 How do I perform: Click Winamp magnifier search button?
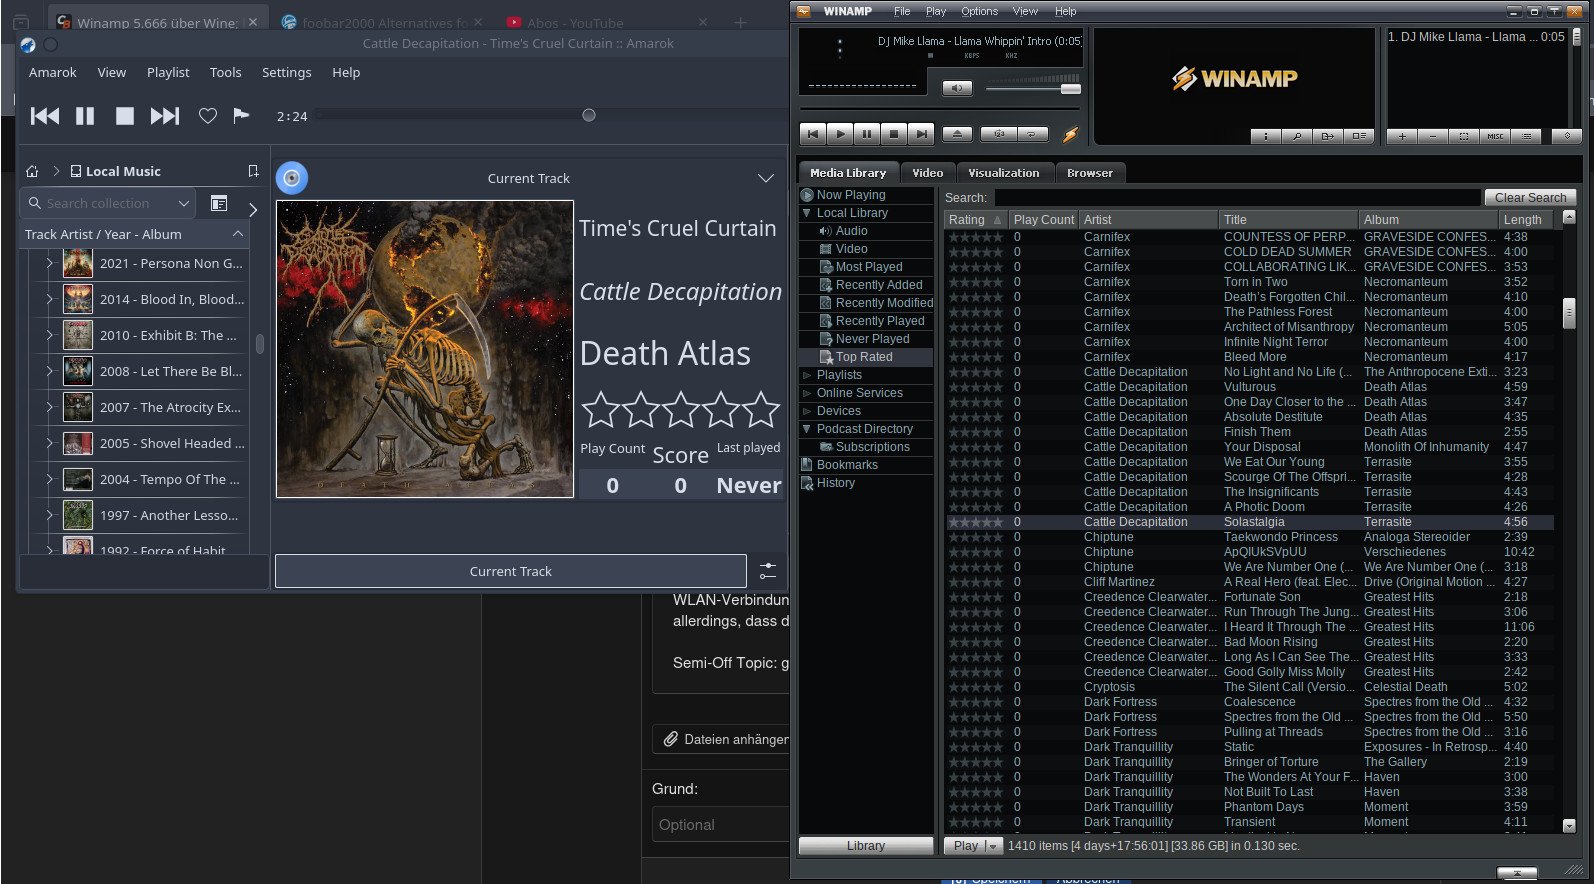click(1296, 136)
